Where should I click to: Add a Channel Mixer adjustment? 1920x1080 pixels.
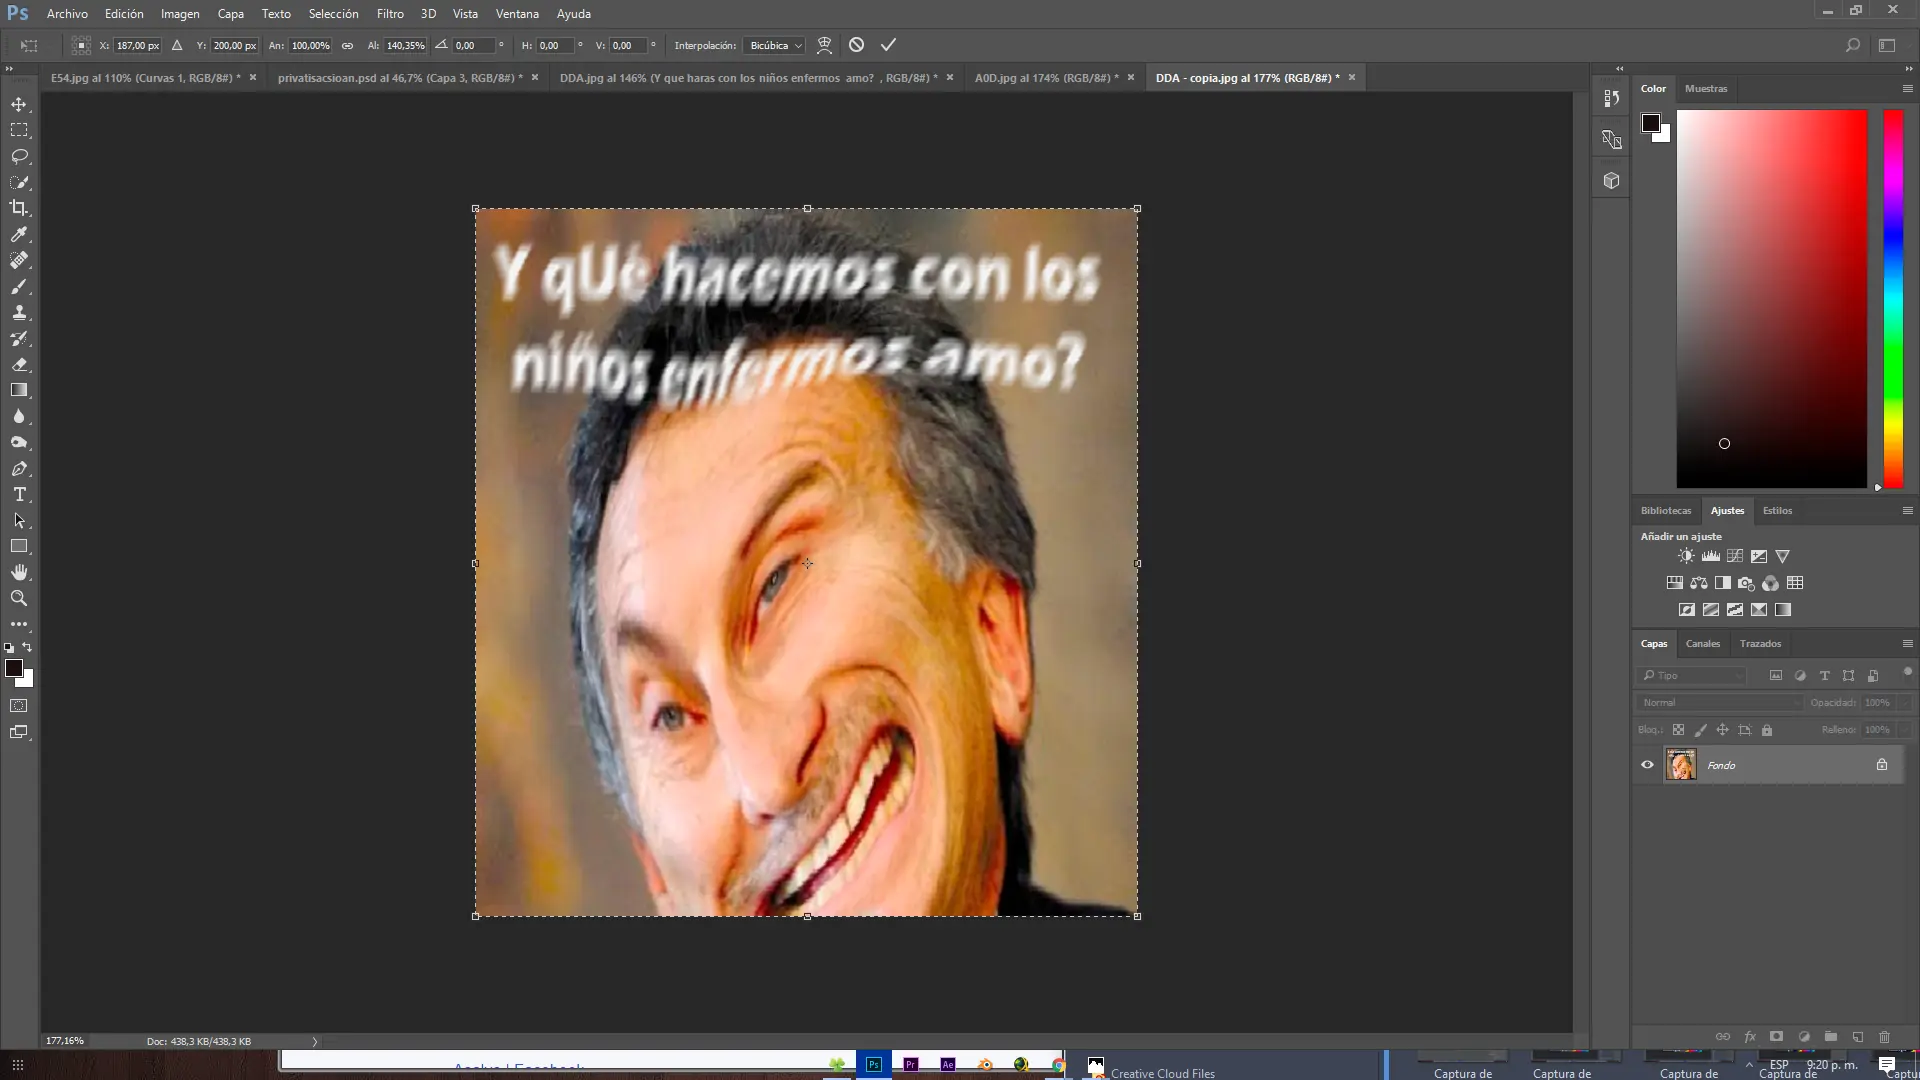point(1771,583)
